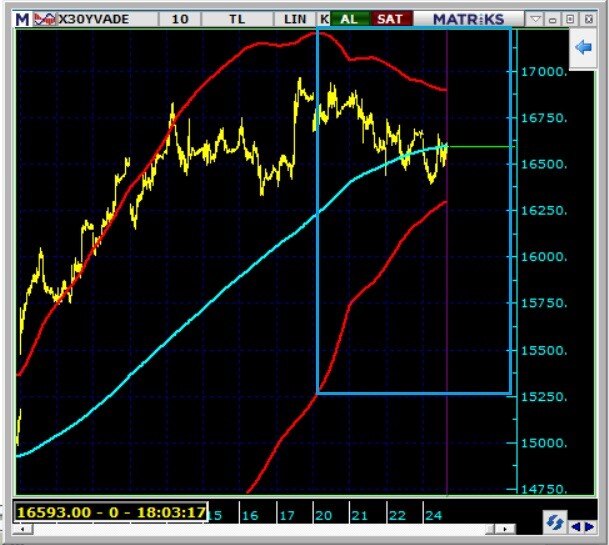Toggle the TL currency setting
609x545 pixels.
(236, 19)
